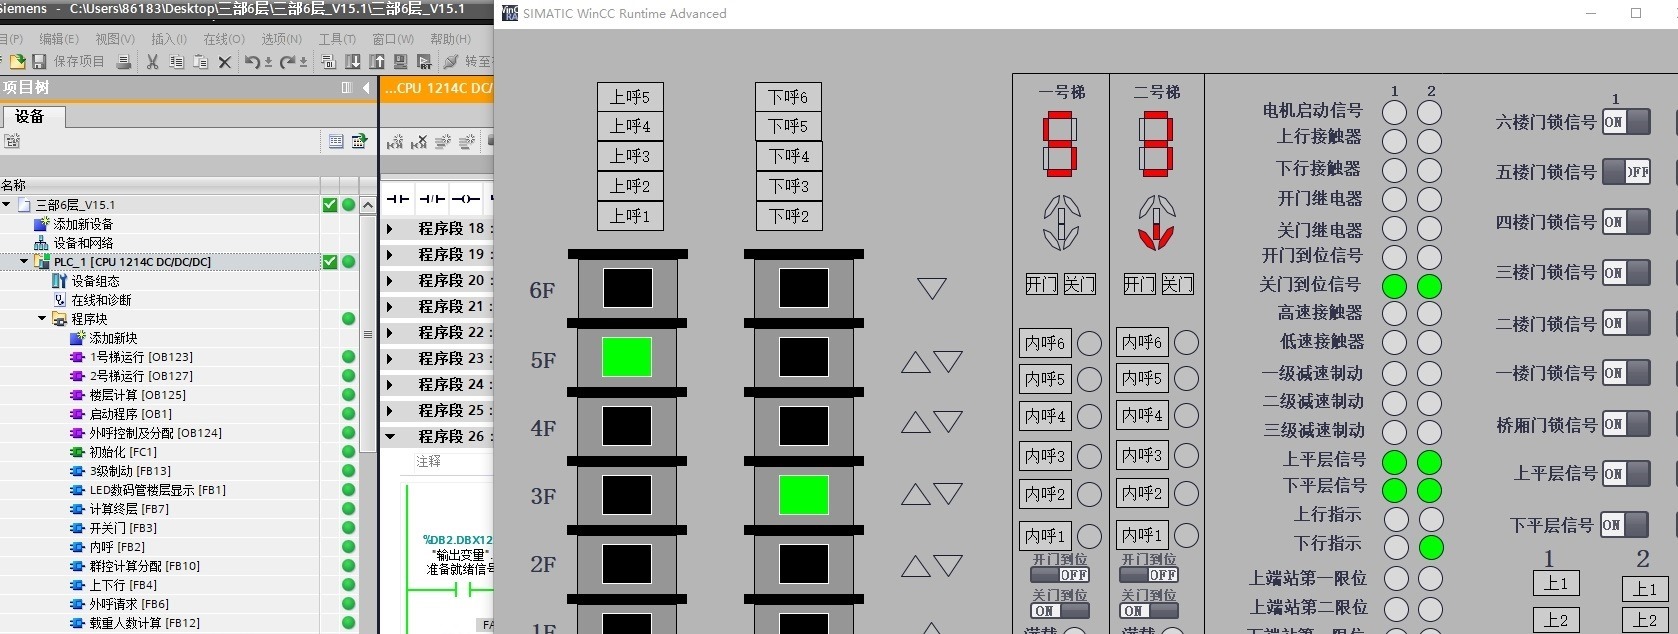Collapse the PLC_1 tree node
This screenshot has width=1678, height=634.
pos(24,262)
